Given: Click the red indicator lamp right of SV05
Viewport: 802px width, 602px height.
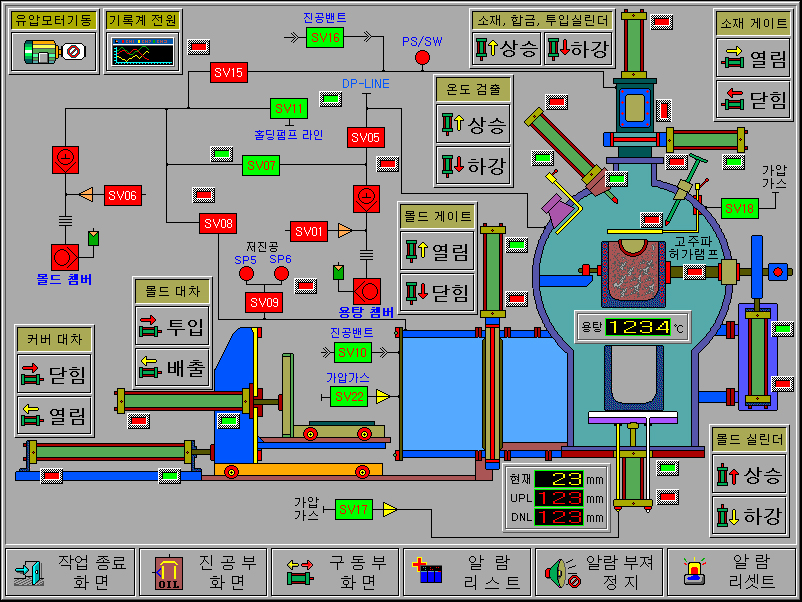Looking at the screenshot, I should tap(387, 164).
